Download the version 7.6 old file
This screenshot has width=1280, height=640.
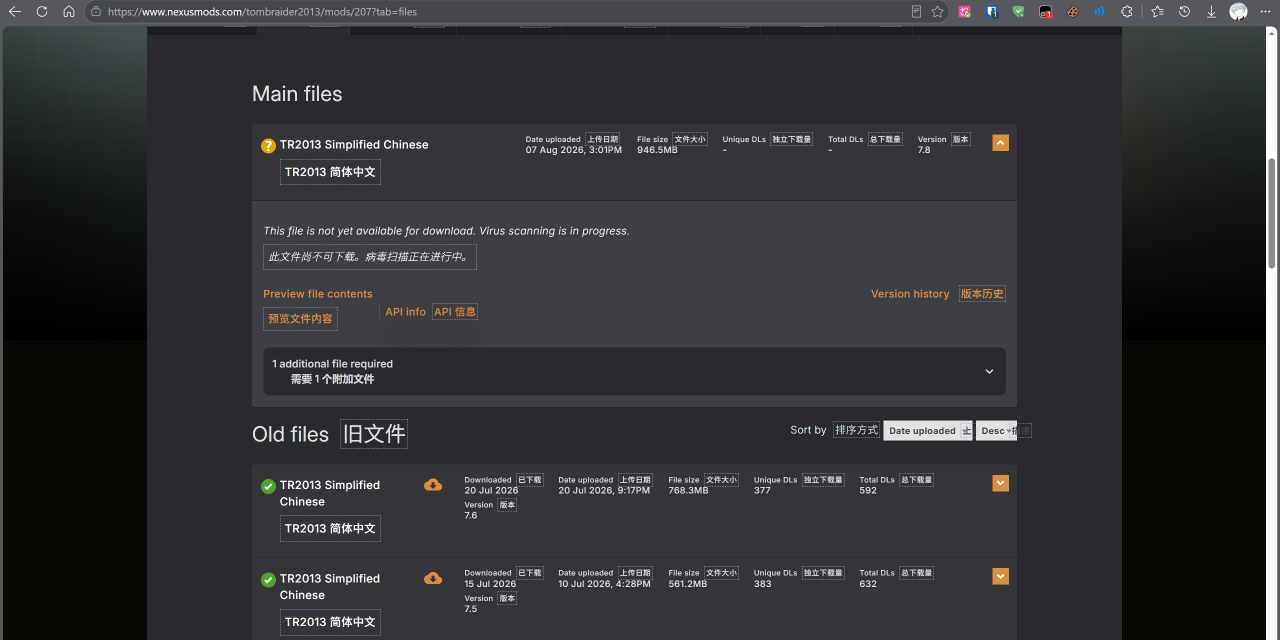[433, 485]
